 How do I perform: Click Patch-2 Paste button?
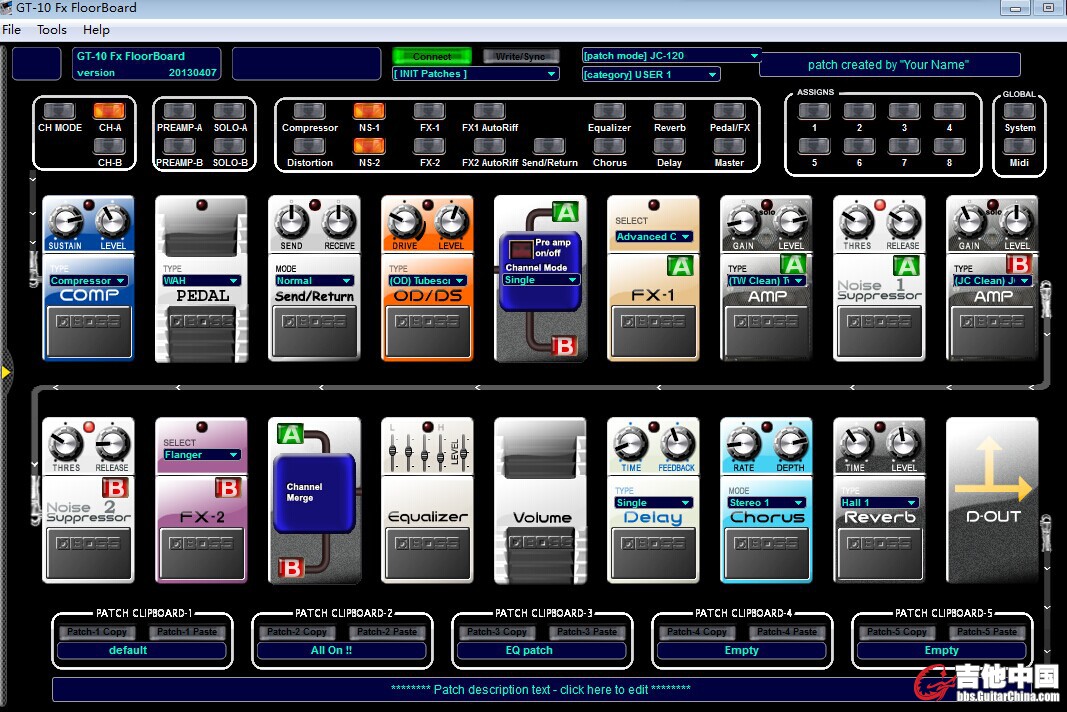point(387,632)
